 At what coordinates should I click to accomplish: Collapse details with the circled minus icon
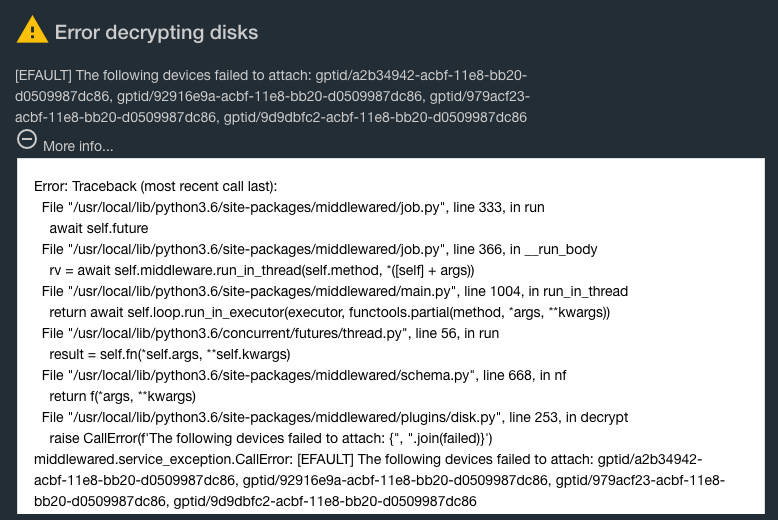coord(27,139)
